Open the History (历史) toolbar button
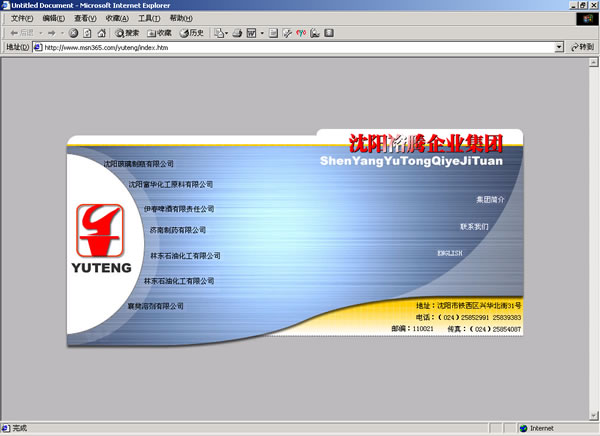600x436 pixels. coord(192,33)
